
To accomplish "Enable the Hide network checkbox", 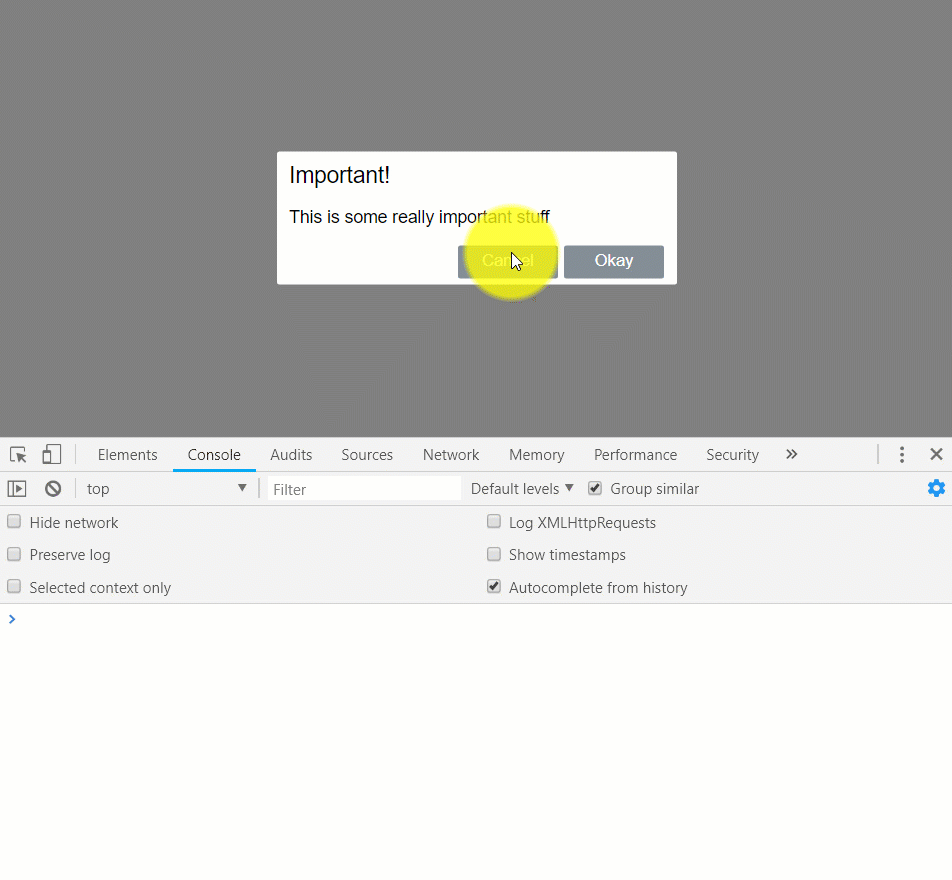I will tap(14, 521).
